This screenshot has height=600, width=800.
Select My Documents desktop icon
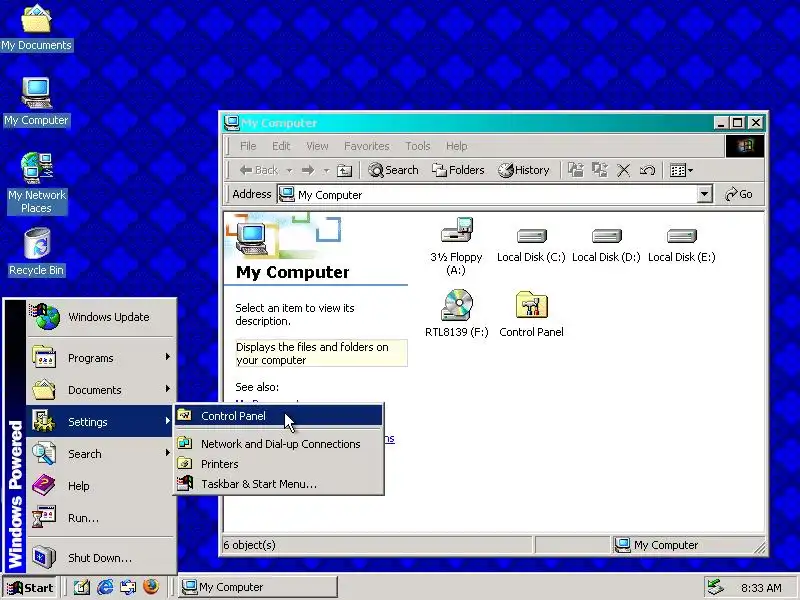(x=36, y=28)
